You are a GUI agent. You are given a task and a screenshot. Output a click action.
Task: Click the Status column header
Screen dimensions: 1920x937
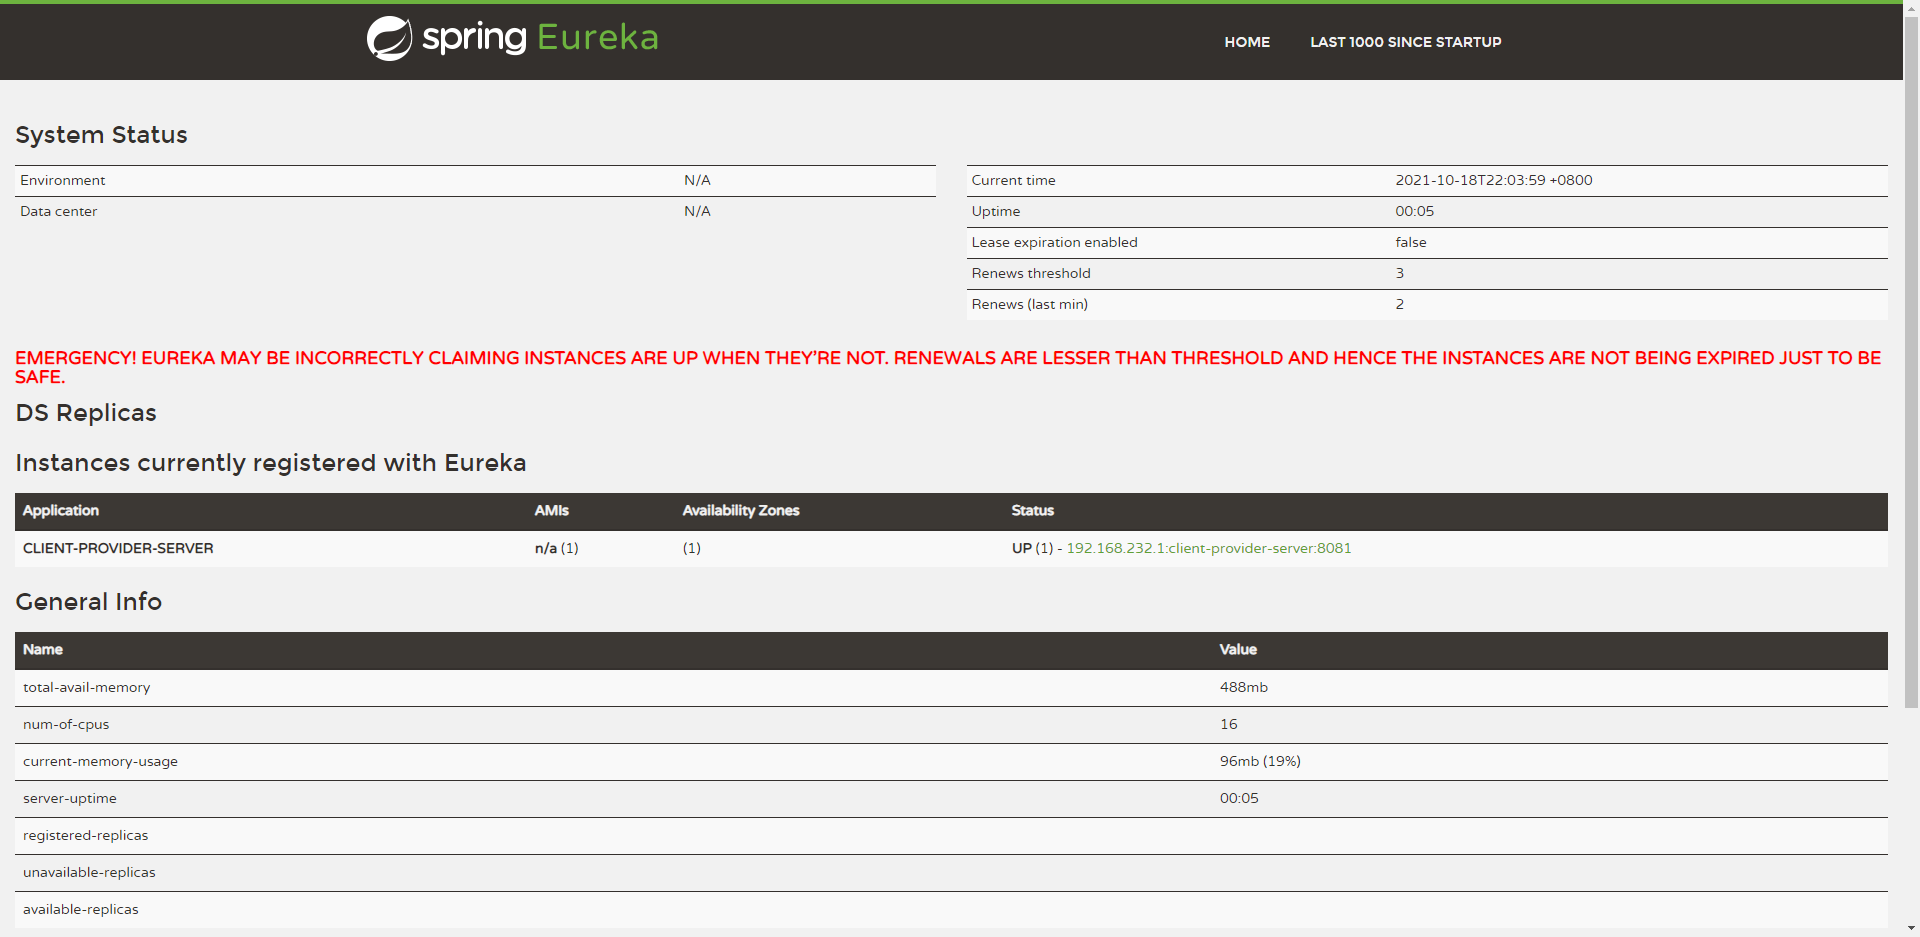(1032, 510)
